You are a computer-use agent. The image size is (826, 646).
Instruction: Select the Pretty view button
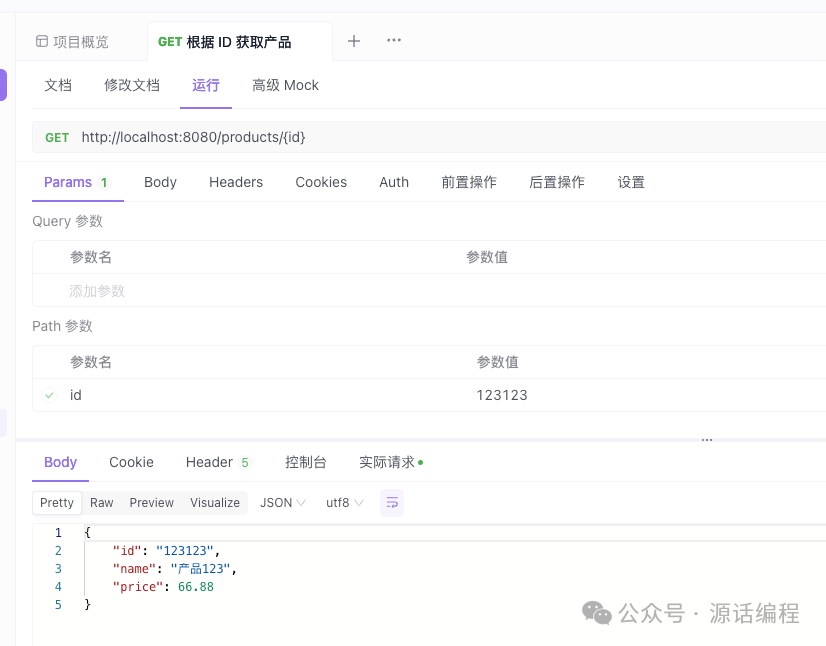[x=57, y=503]
